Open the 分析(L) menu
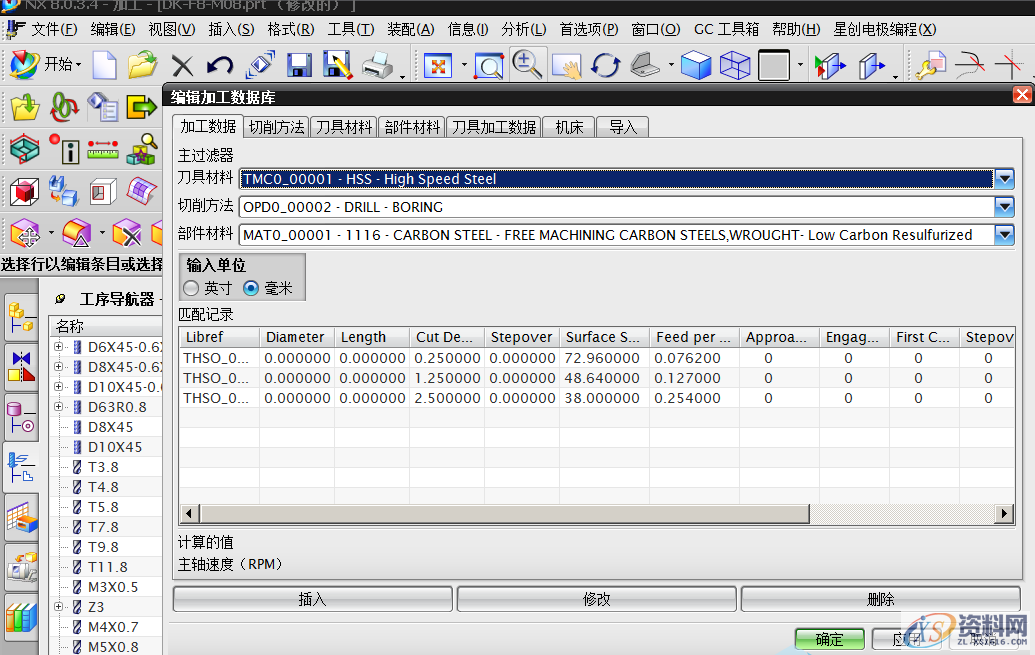 coord(522,29)
